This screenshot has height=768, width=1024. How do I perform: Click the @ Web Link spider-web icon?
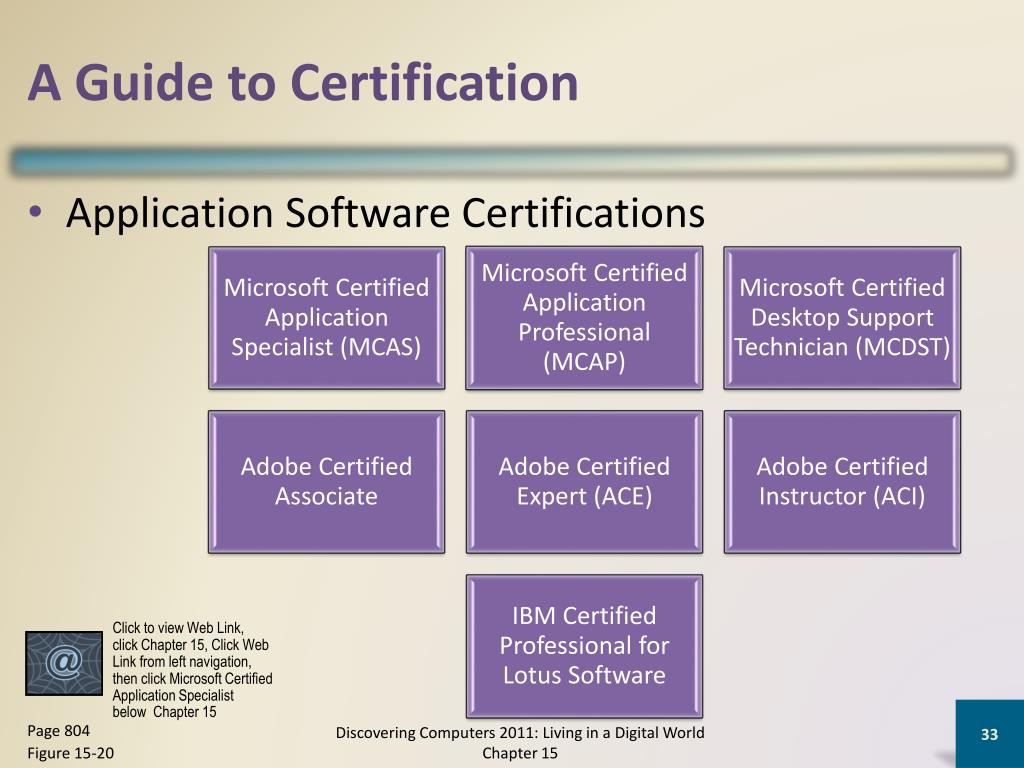pos(64,662)
